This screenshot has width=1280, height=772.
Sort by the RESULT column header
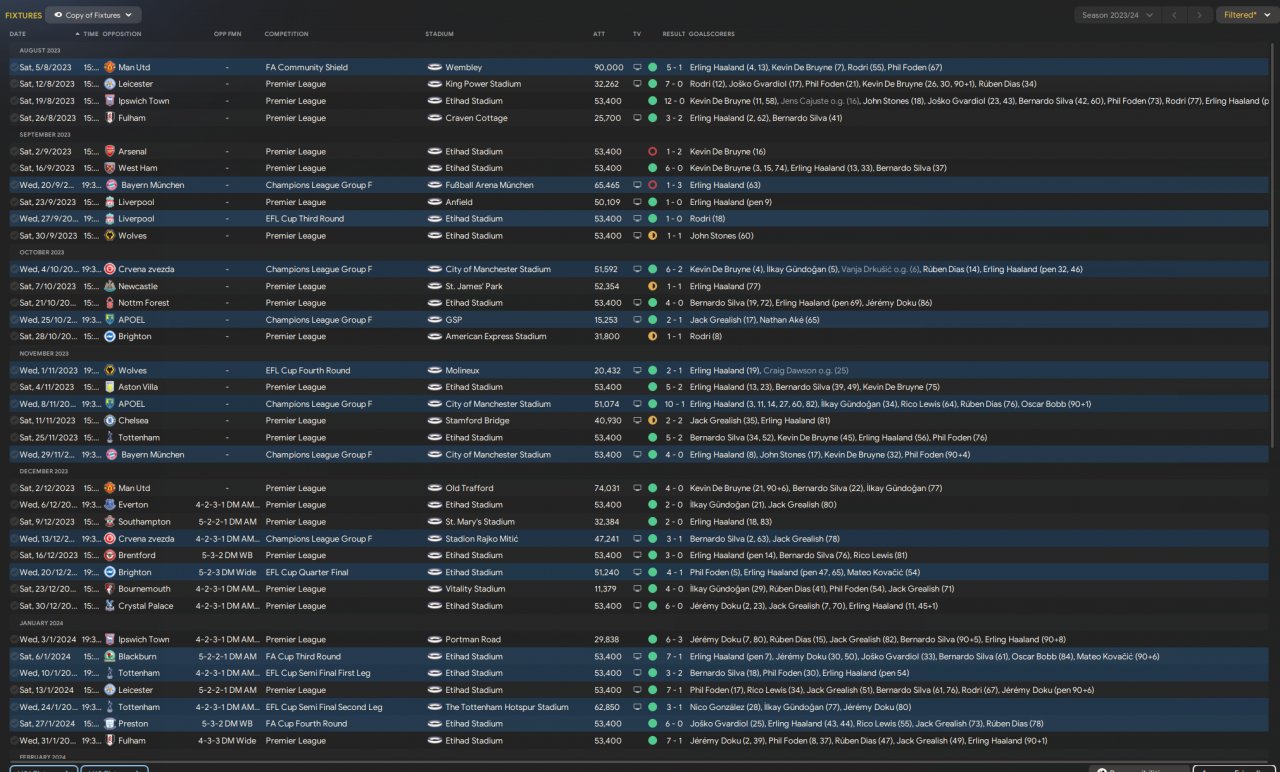(x=674, y=34)
